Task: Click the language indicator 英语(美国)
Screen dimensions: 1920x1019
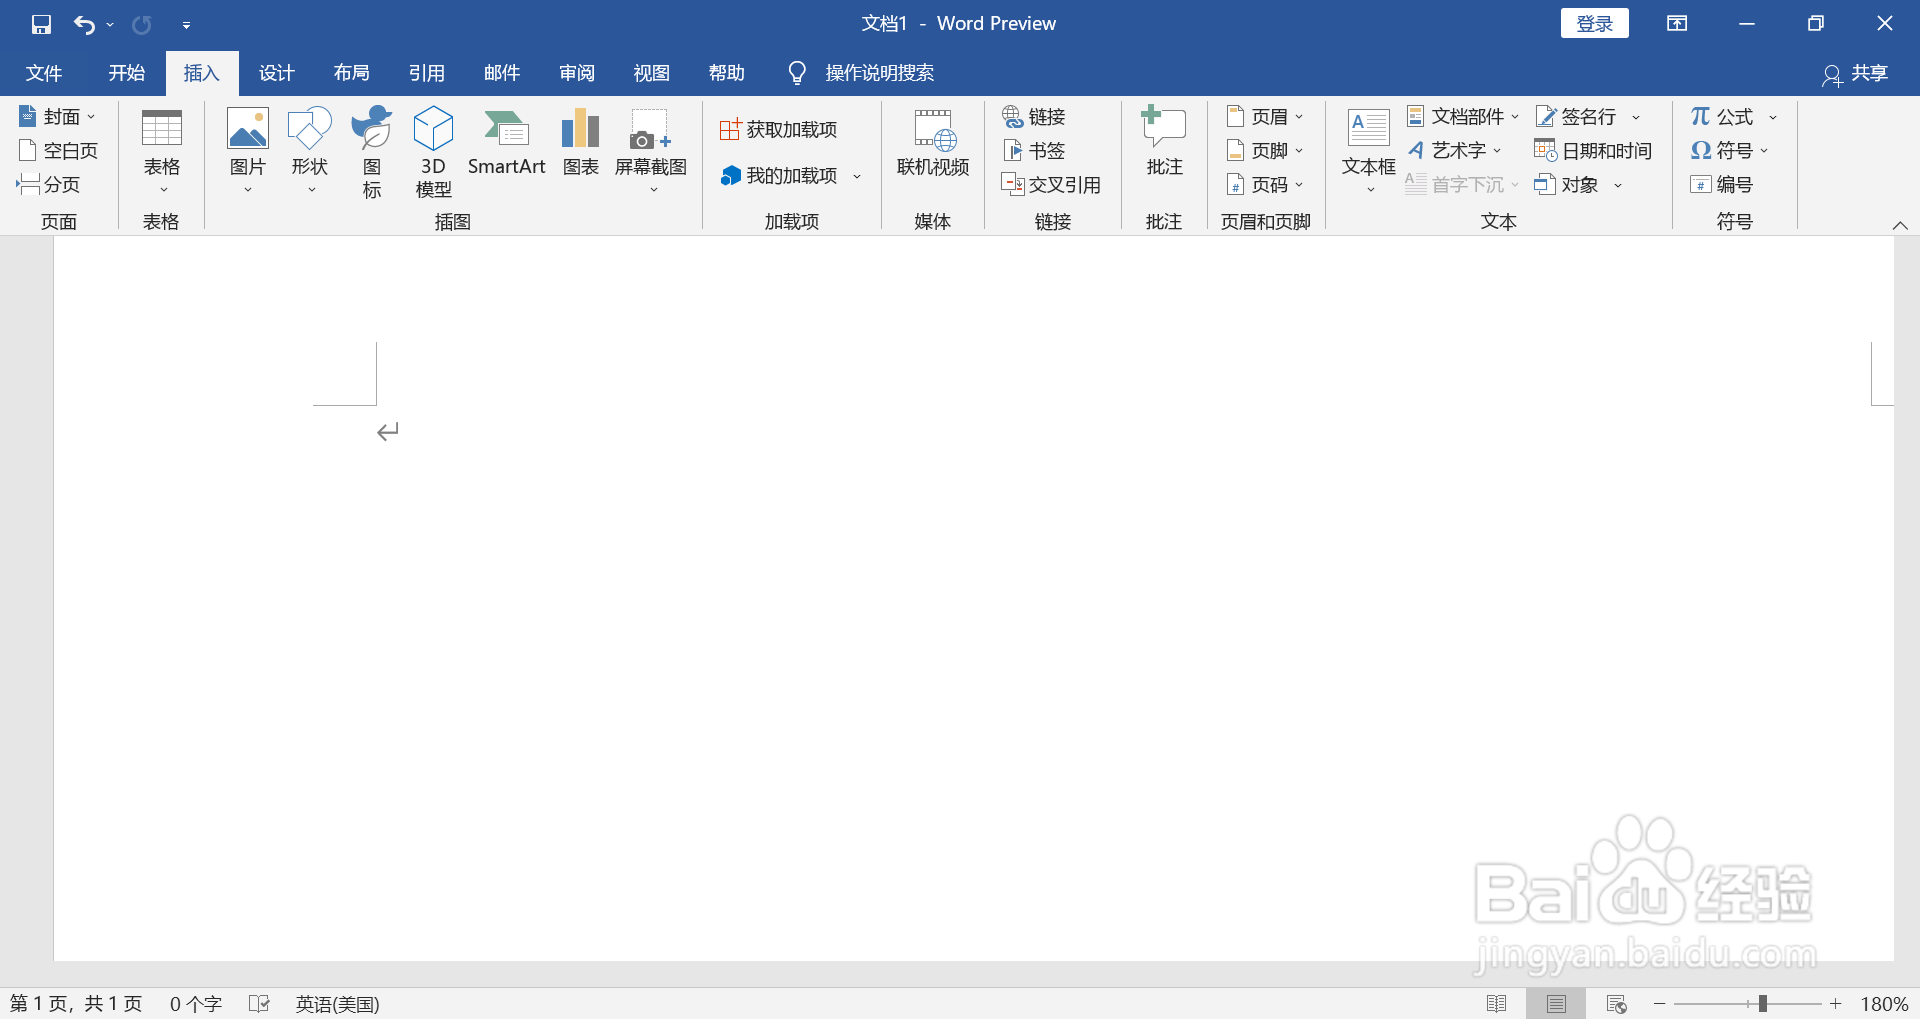Action: pyautogui.click(x=337, y=1004)
